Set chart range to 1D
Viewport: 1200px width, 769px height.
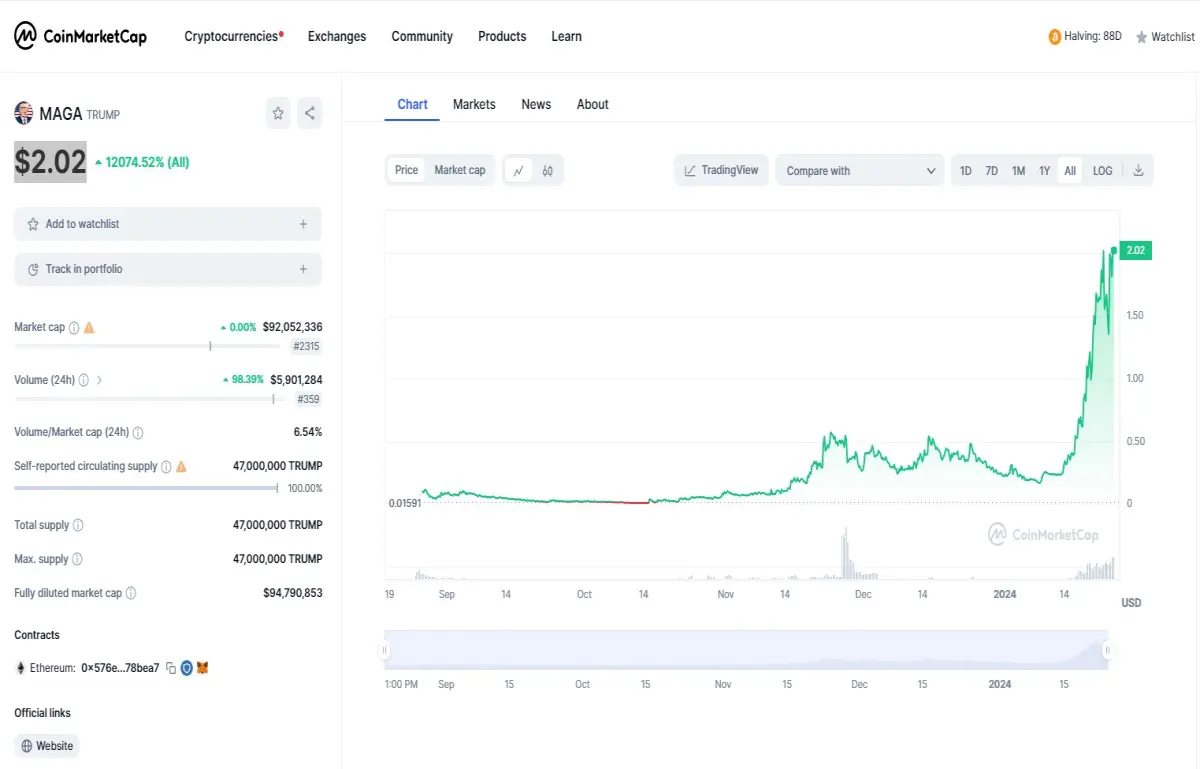(x=966, y=171)
